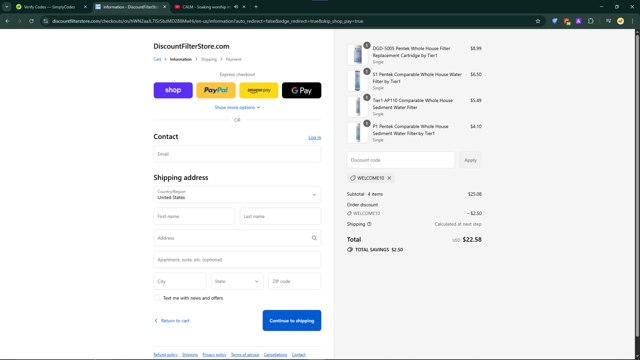640x360 pixels.
Task: Go to Cart breadcrumb link
Action: tap(157, 59)
